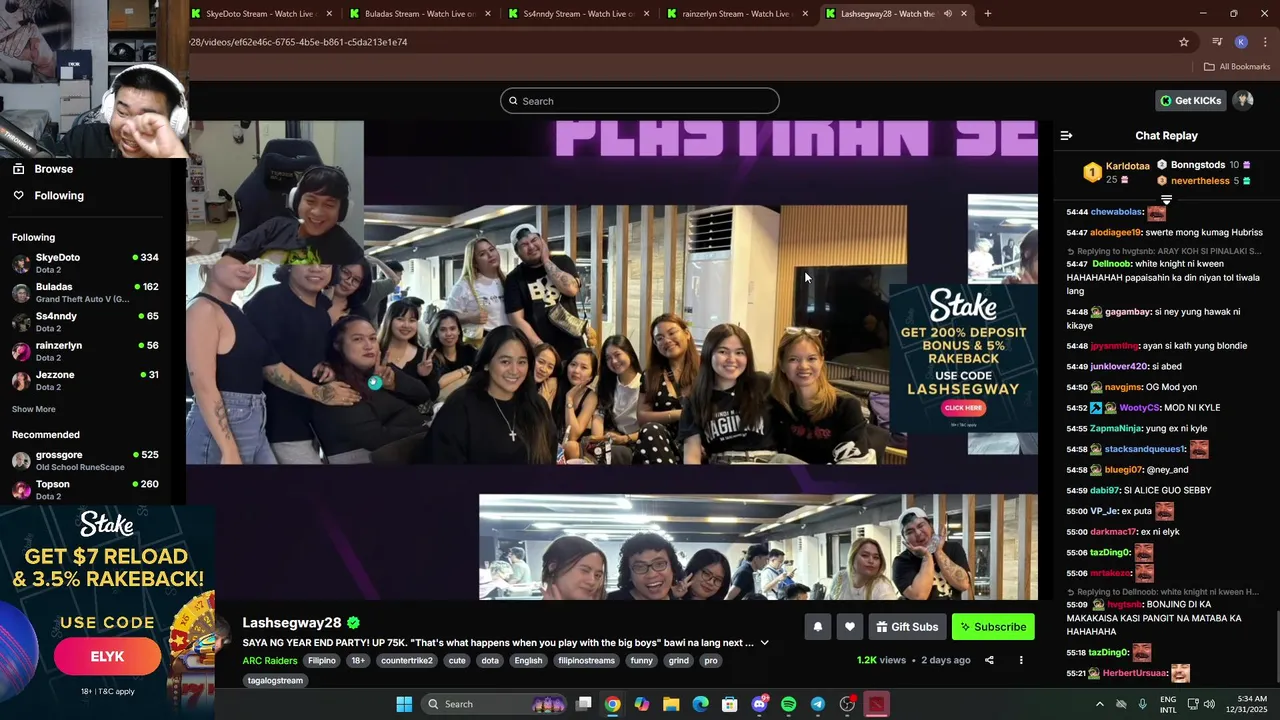Click the search magnifier icon in Kick search
Viewport: 1280px width, 720px height.
coord(513,101)
